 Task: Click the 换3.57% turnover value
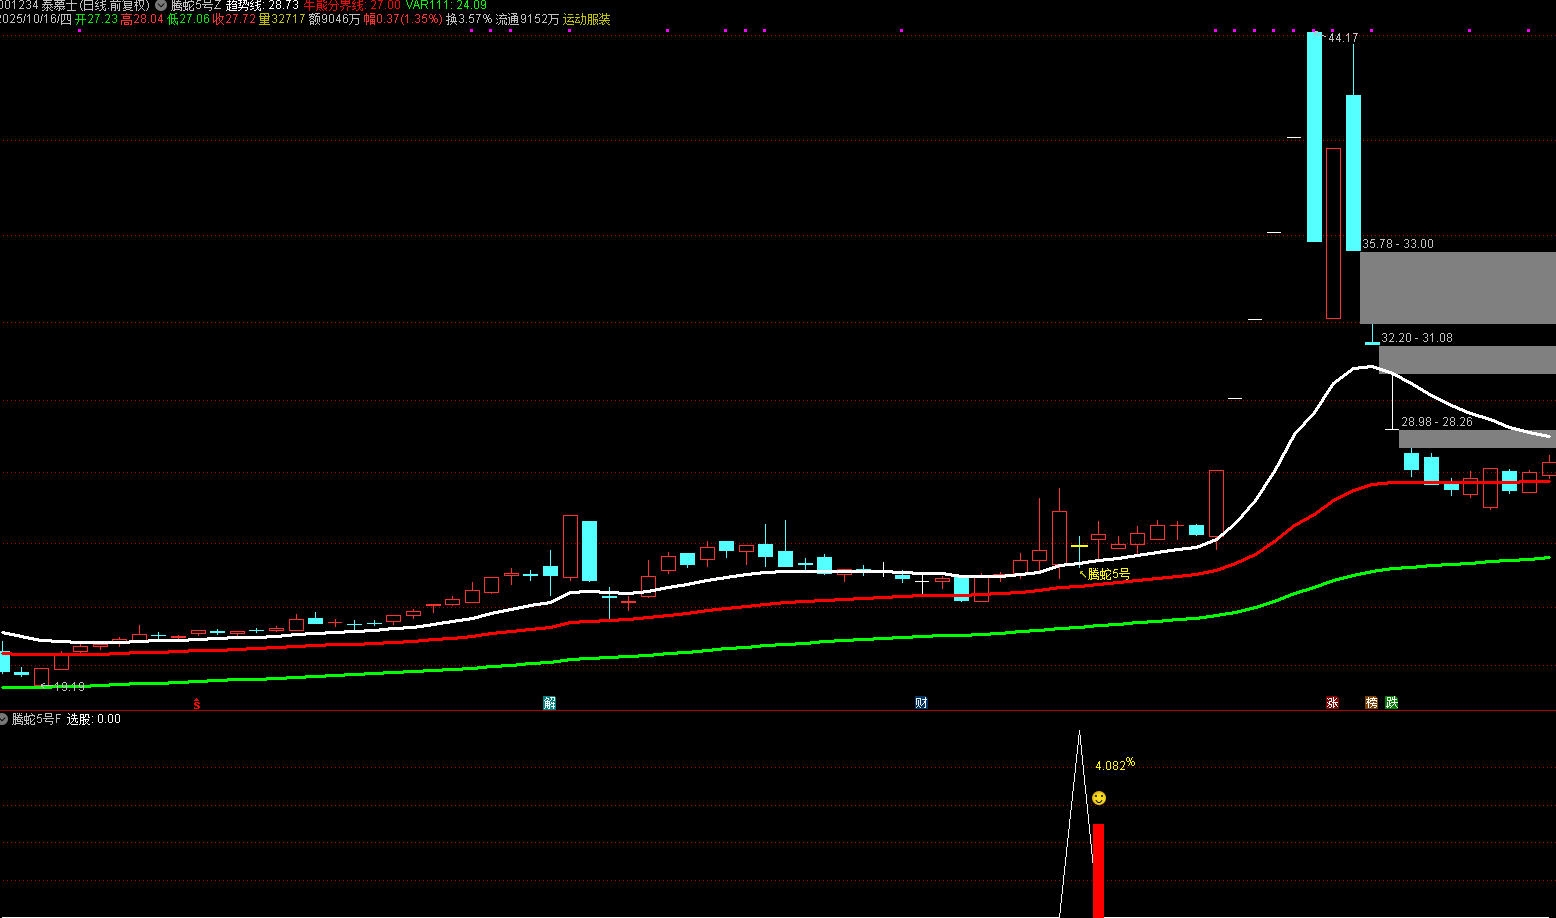point(469,19)
